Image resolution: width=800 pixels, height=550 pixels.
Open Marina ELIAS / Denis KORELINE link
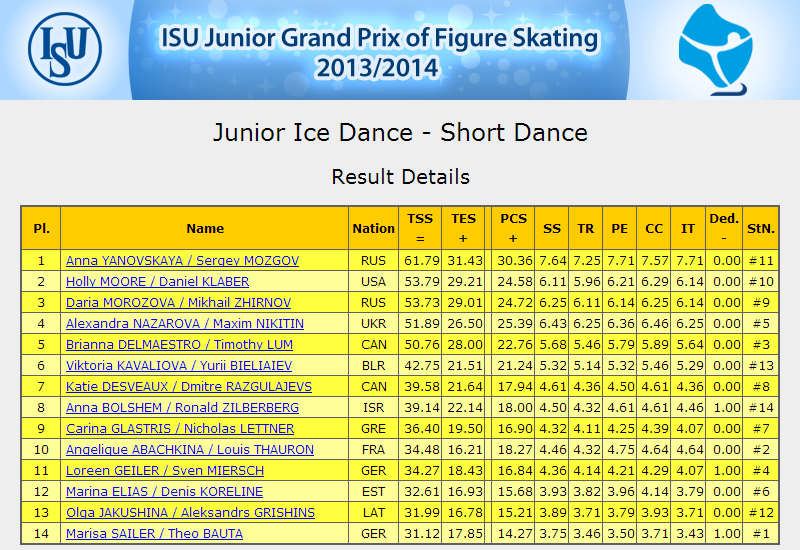[x=164, y=491]
